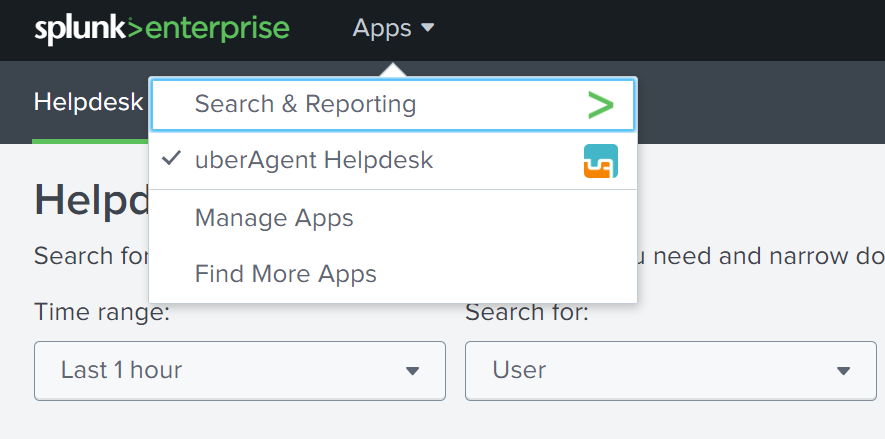The height and width of the screenshot is (439, 885).
Task: Click Find More Apps
Action: [286, 274]
